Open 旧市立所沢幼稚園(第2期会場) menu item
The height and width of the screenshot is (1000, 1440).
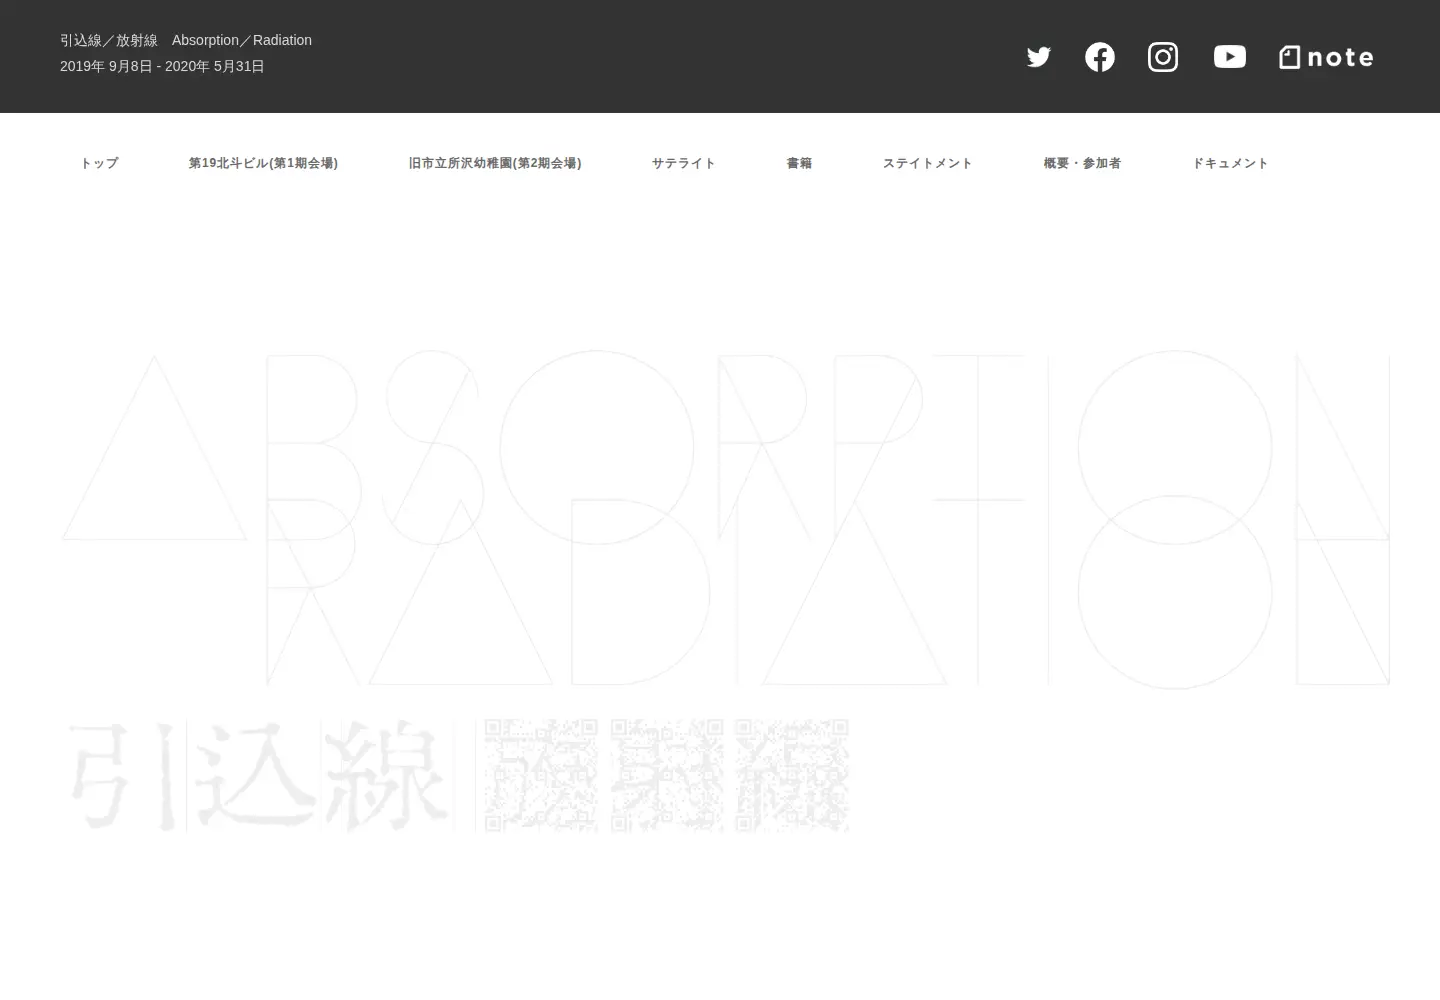coord(495,163)
